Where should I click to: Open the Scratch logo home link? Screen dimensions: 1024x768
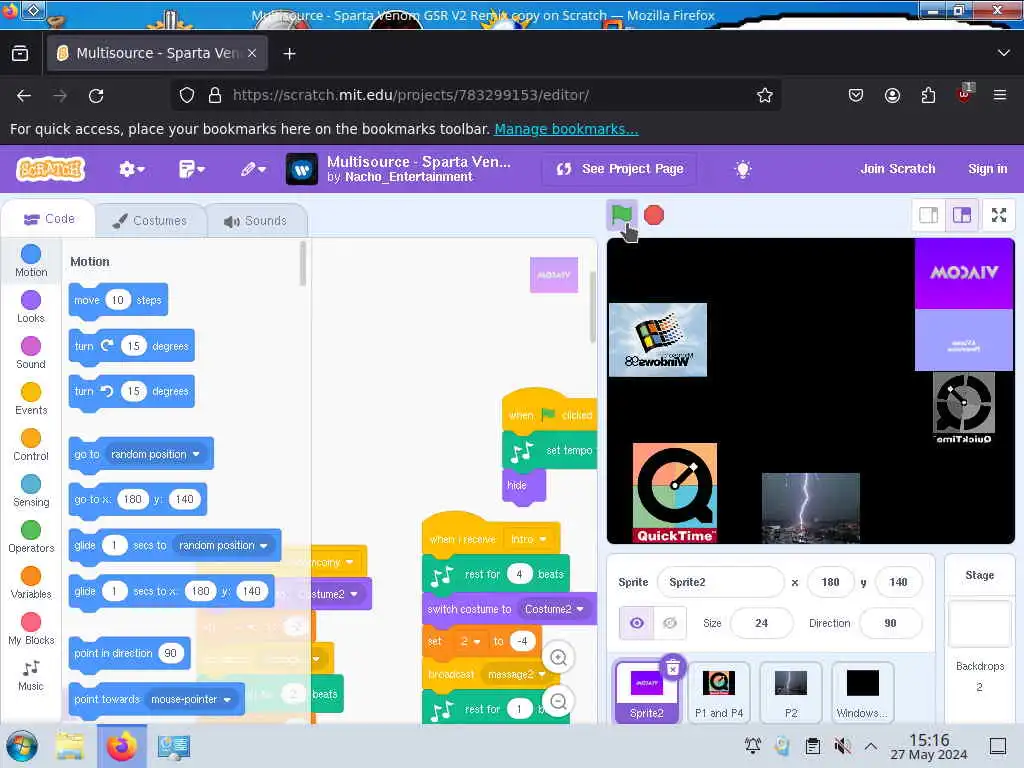pyautogui.click(x=51, y=169)
